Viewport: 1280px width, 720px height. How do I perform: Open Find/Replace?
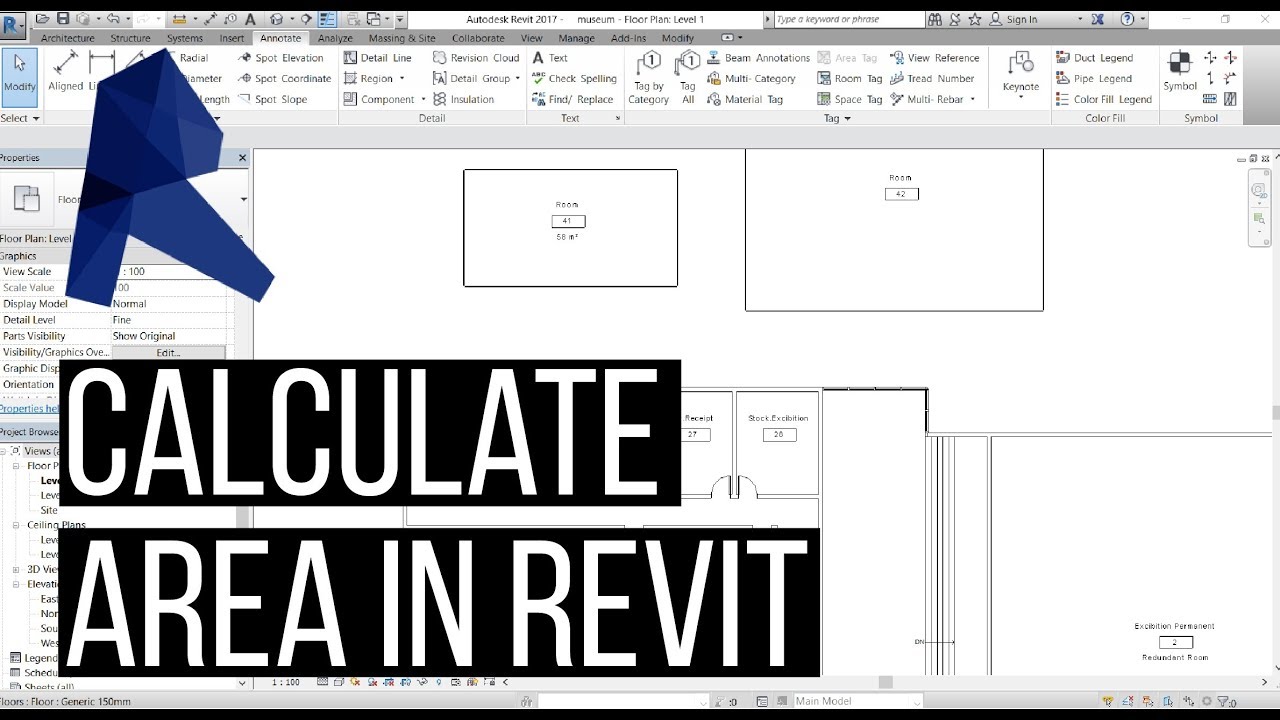[x=573, y=100]
